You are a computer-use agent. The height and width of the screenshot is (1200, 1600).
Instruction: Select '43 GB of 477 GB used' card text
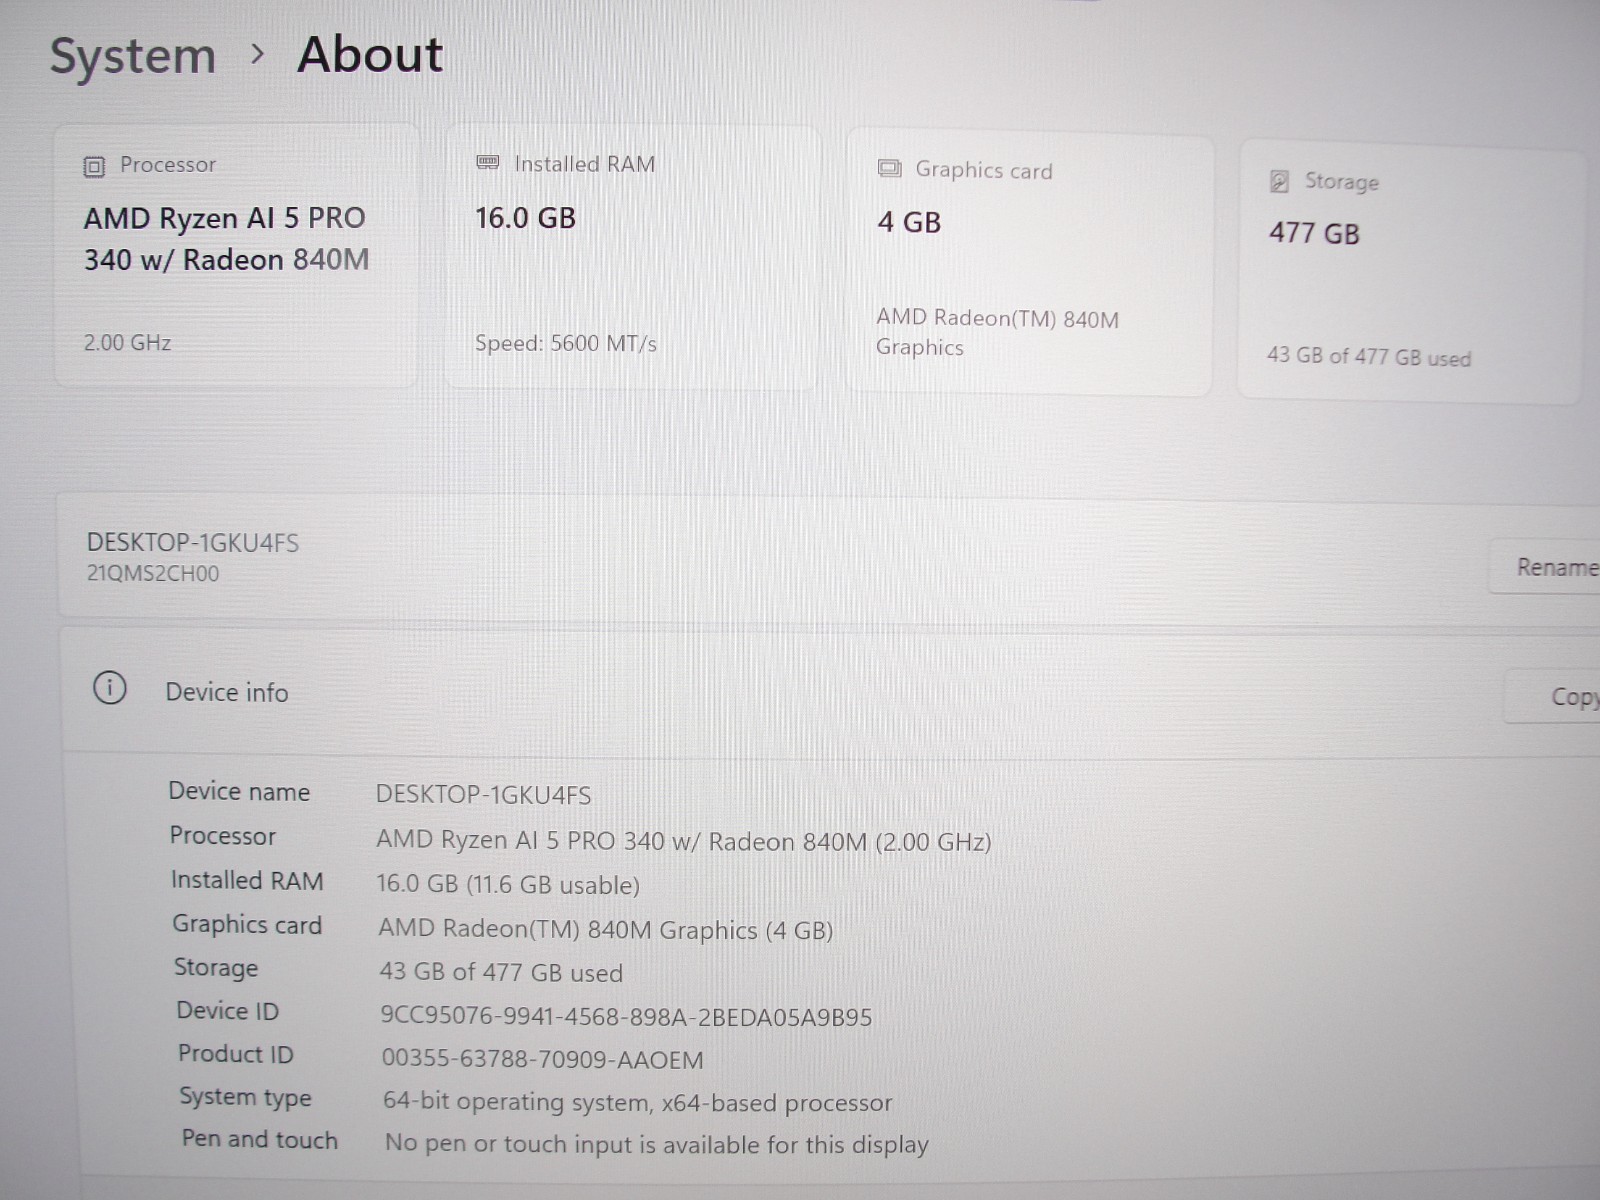[x=1369, y=356]
